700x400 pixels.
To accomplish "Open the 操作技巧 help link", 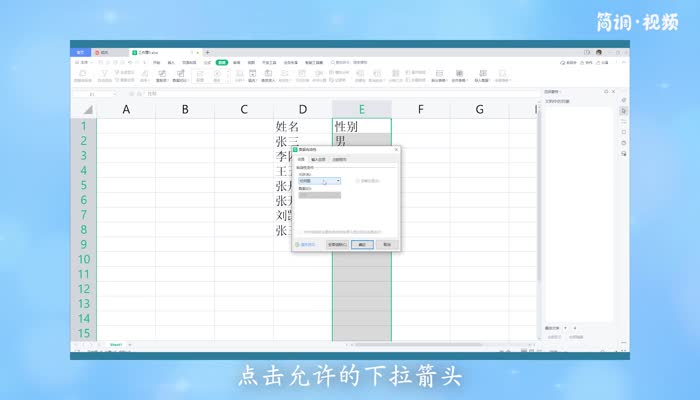I will (307, 243).
